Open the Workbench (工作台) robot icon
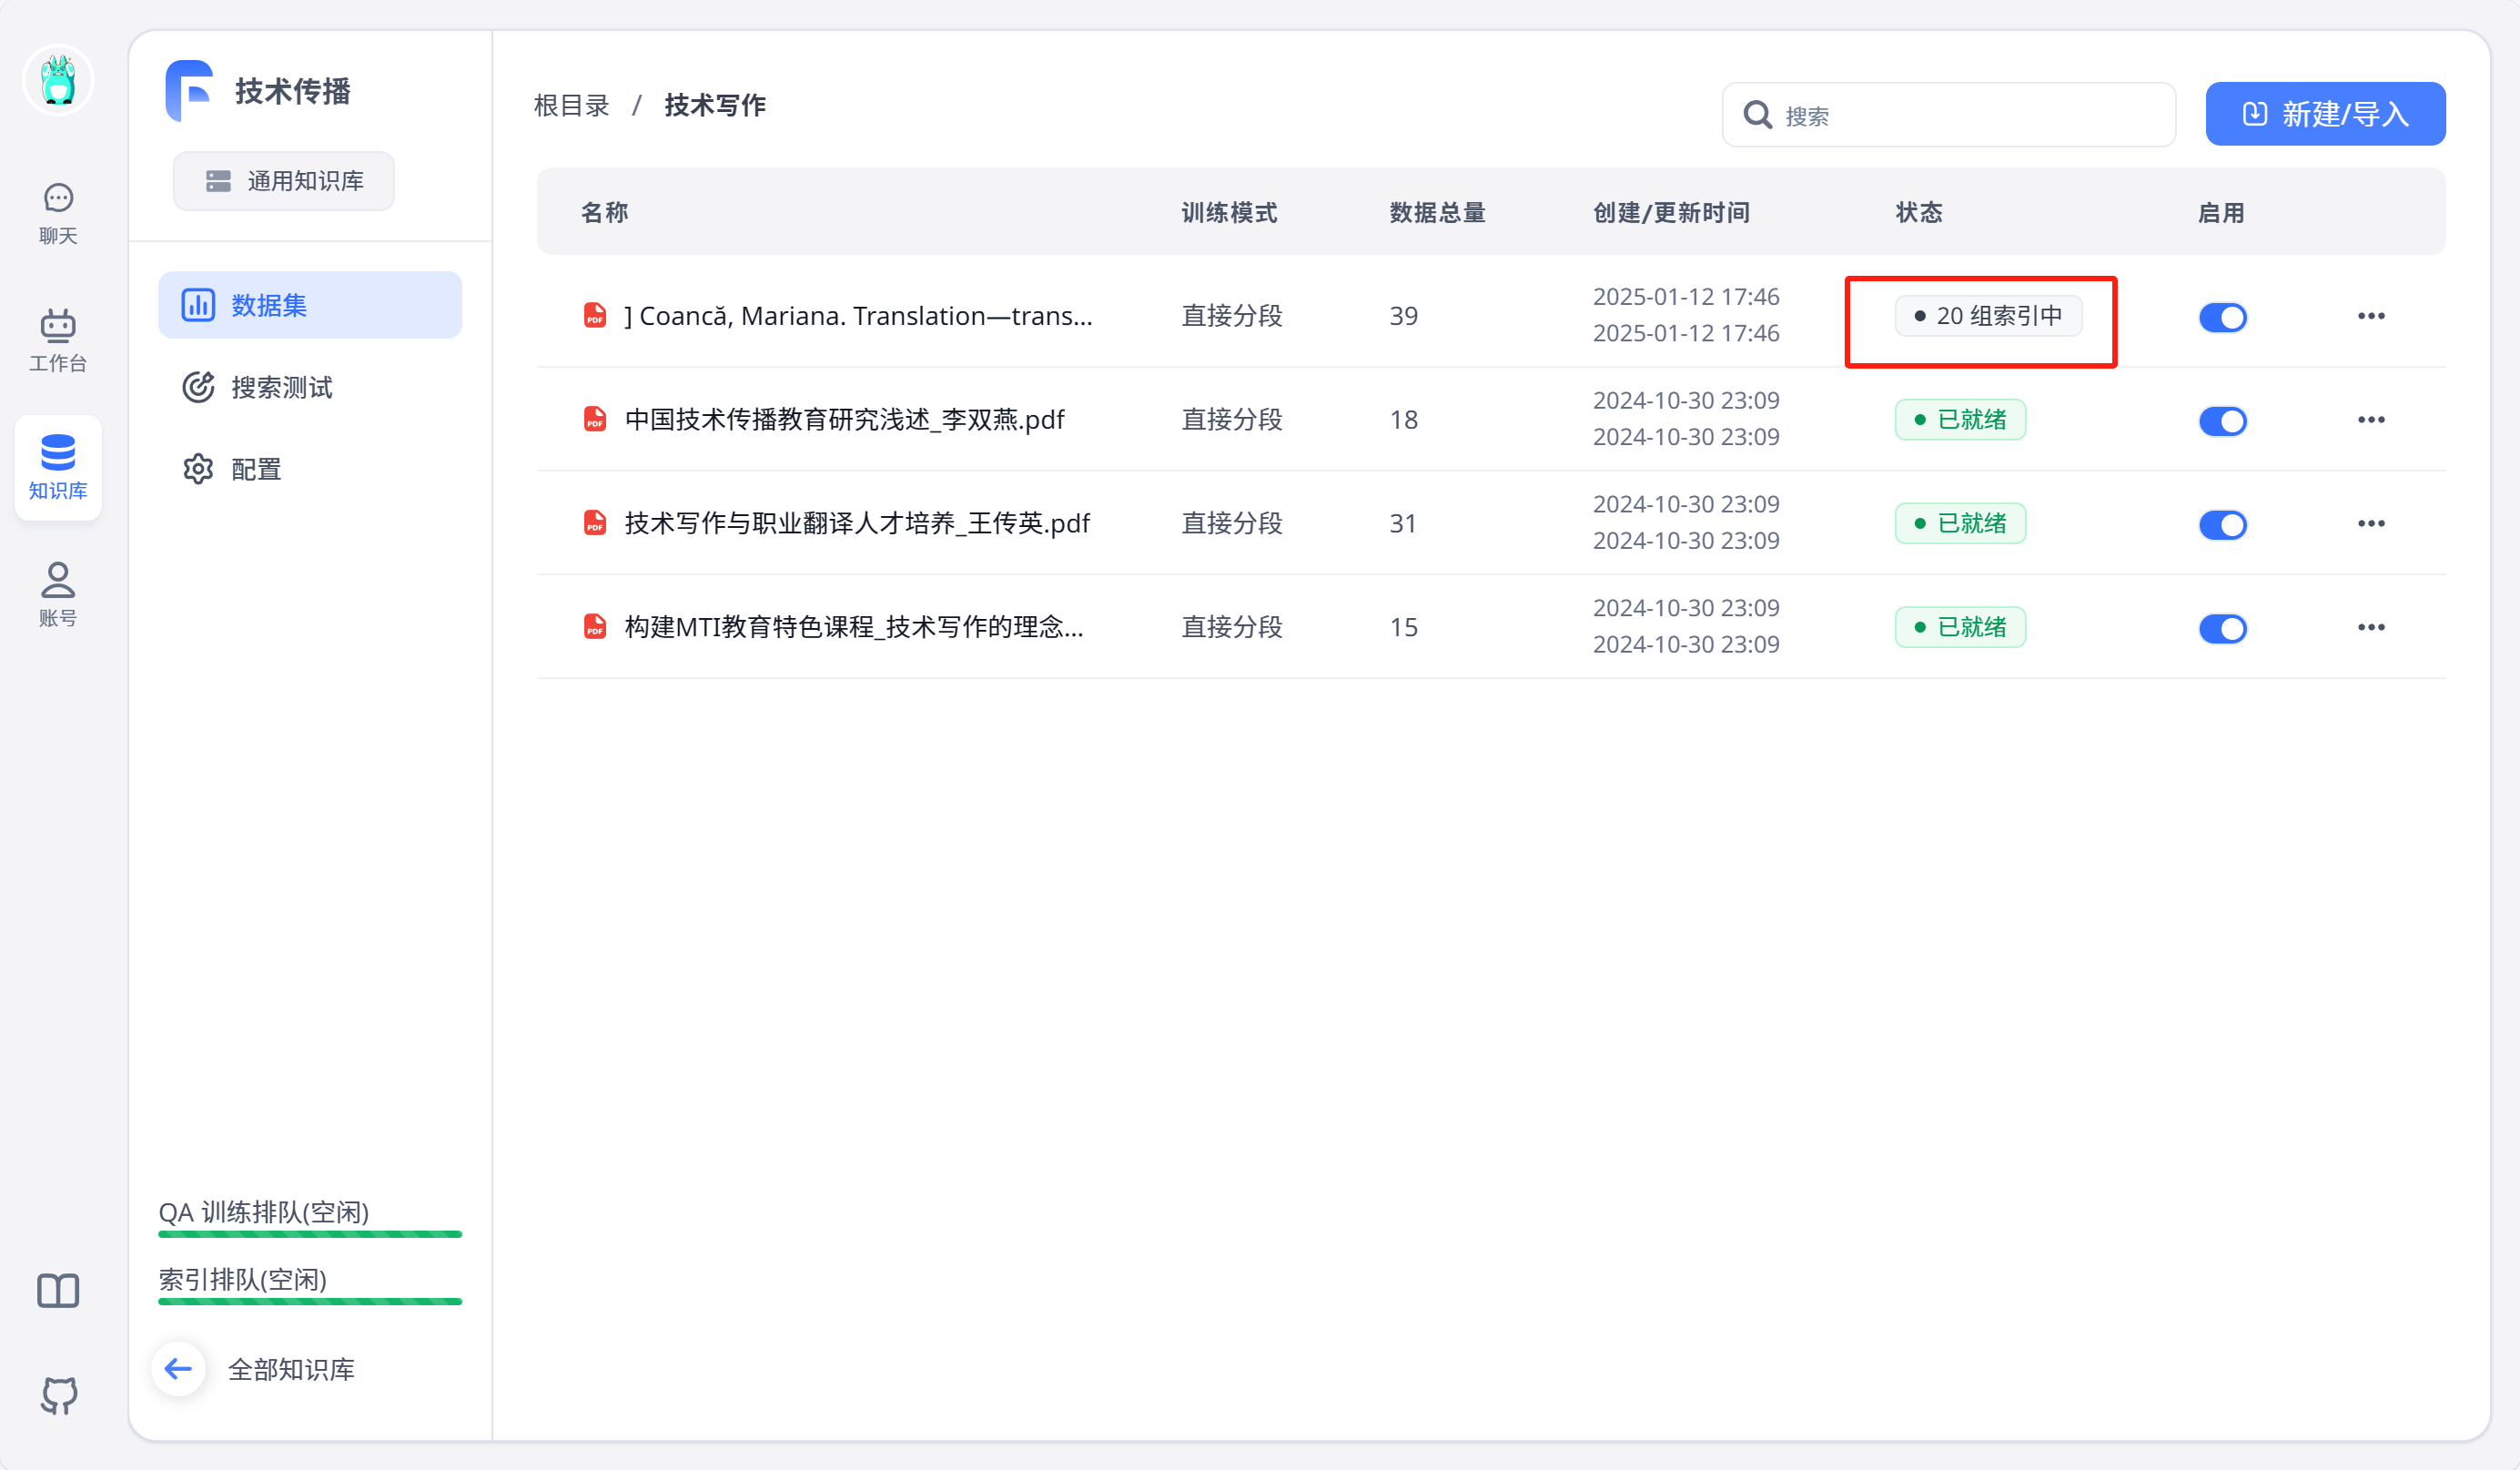Viewport: 2520px width, 1470px height. click(58, 340)
